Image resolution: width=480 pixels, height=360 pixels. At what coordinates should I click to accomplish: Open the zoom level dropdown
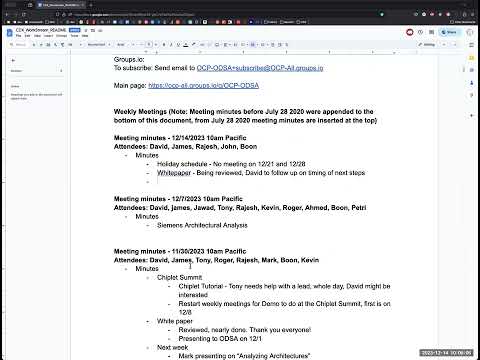click(x=75, y=44)
